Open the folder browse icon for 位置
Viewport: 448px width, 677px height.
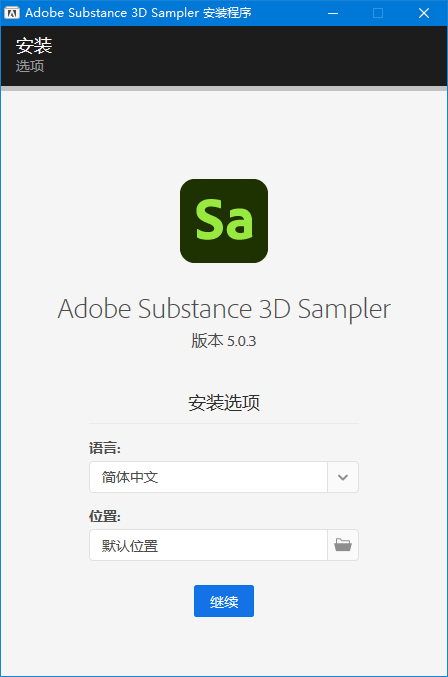343,545
